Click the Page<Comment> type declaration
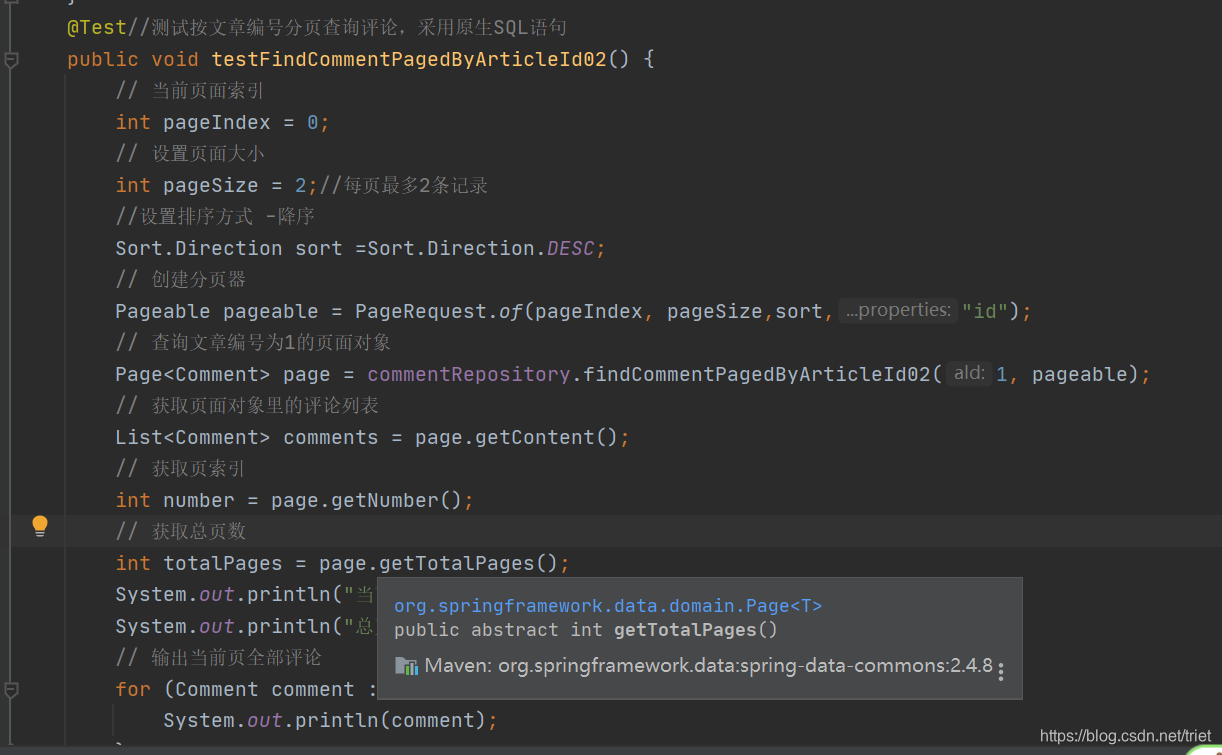The image size is (1222, 755). click(x=193, y=374)
